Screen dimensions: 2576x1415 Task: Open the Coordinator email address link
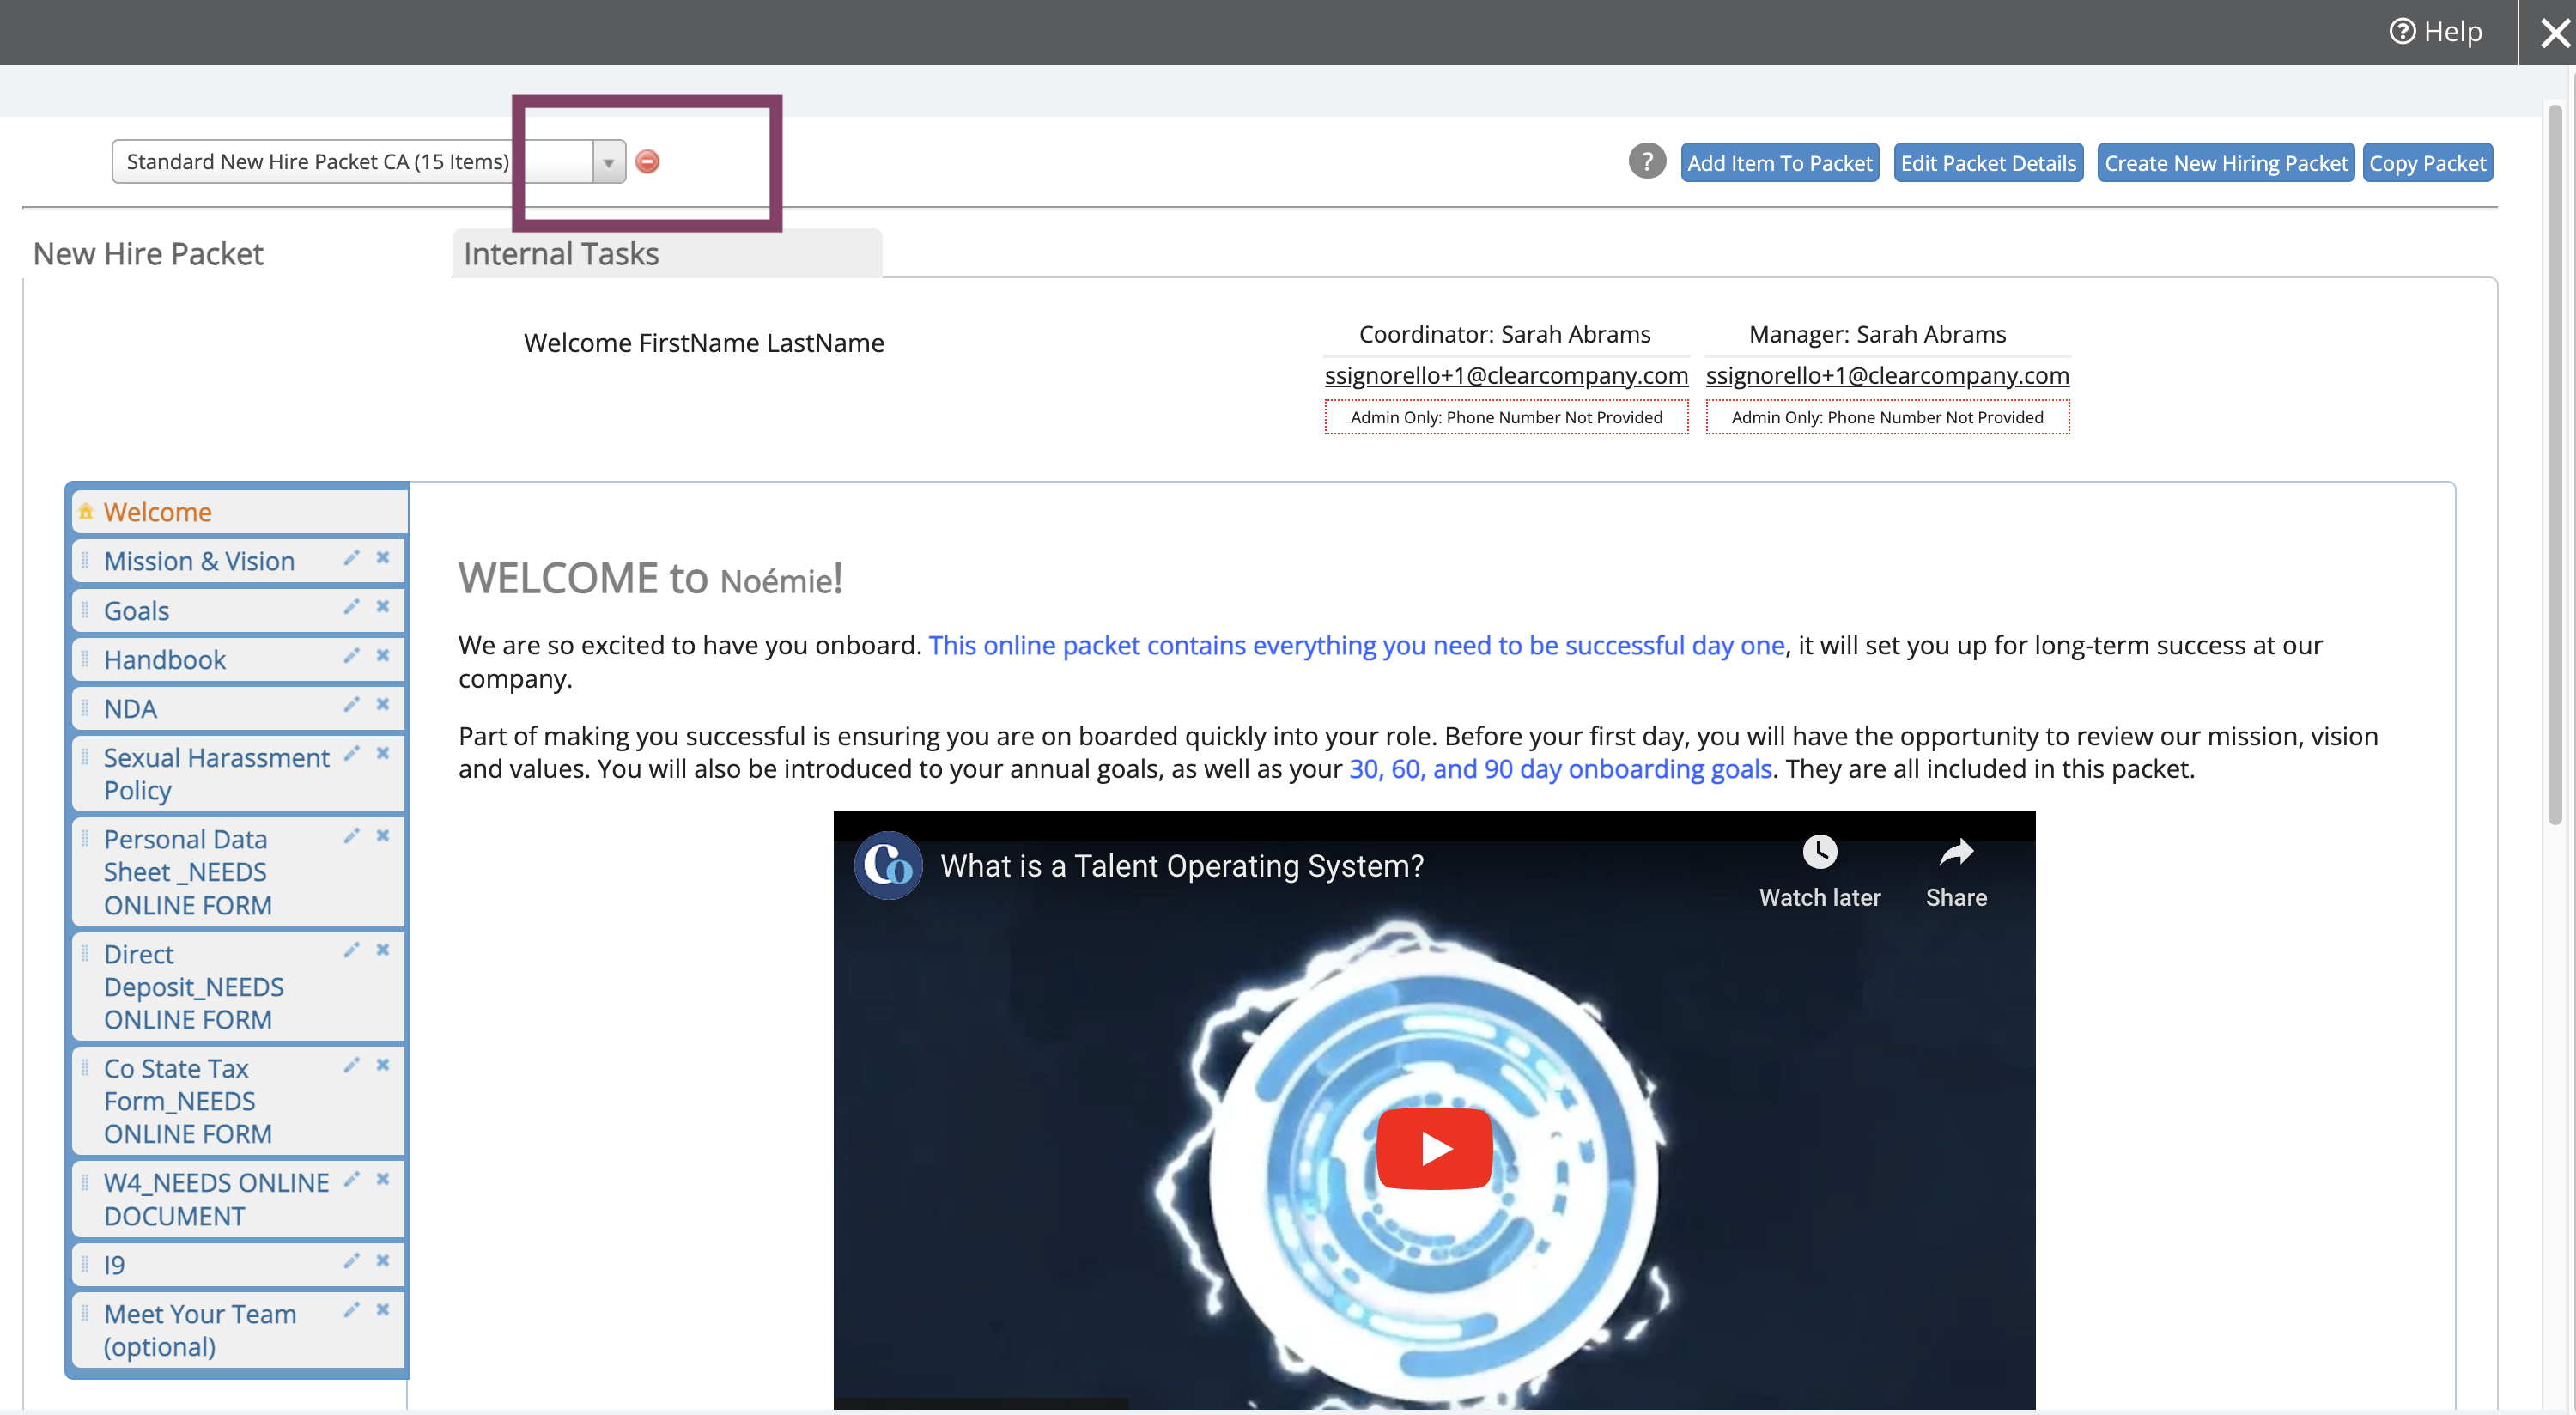click(x=1505, y=376)
